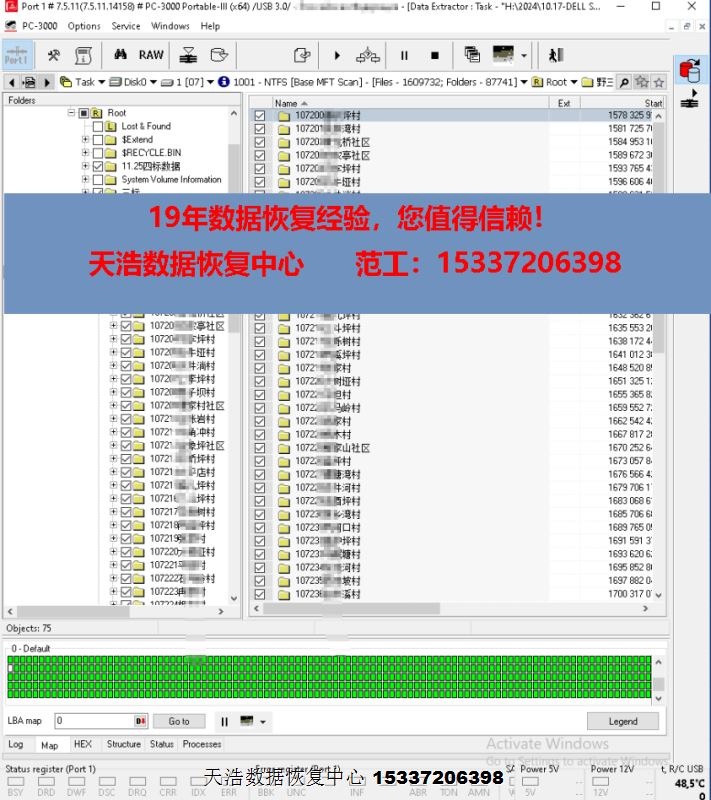Launch the RAW recovery tool
711x800 pixels.
tap(151, 55)
